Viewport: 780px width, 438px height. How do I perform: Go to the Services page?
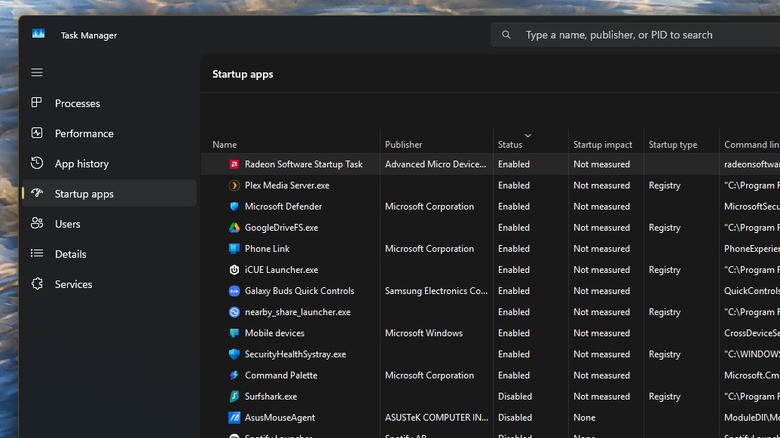(x=73, y=284)
